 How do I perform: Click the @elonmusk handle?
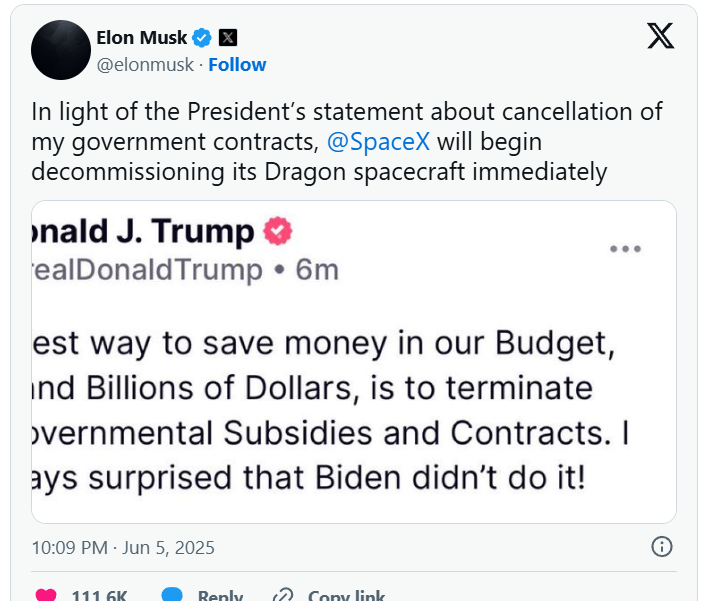coord(145,65)
